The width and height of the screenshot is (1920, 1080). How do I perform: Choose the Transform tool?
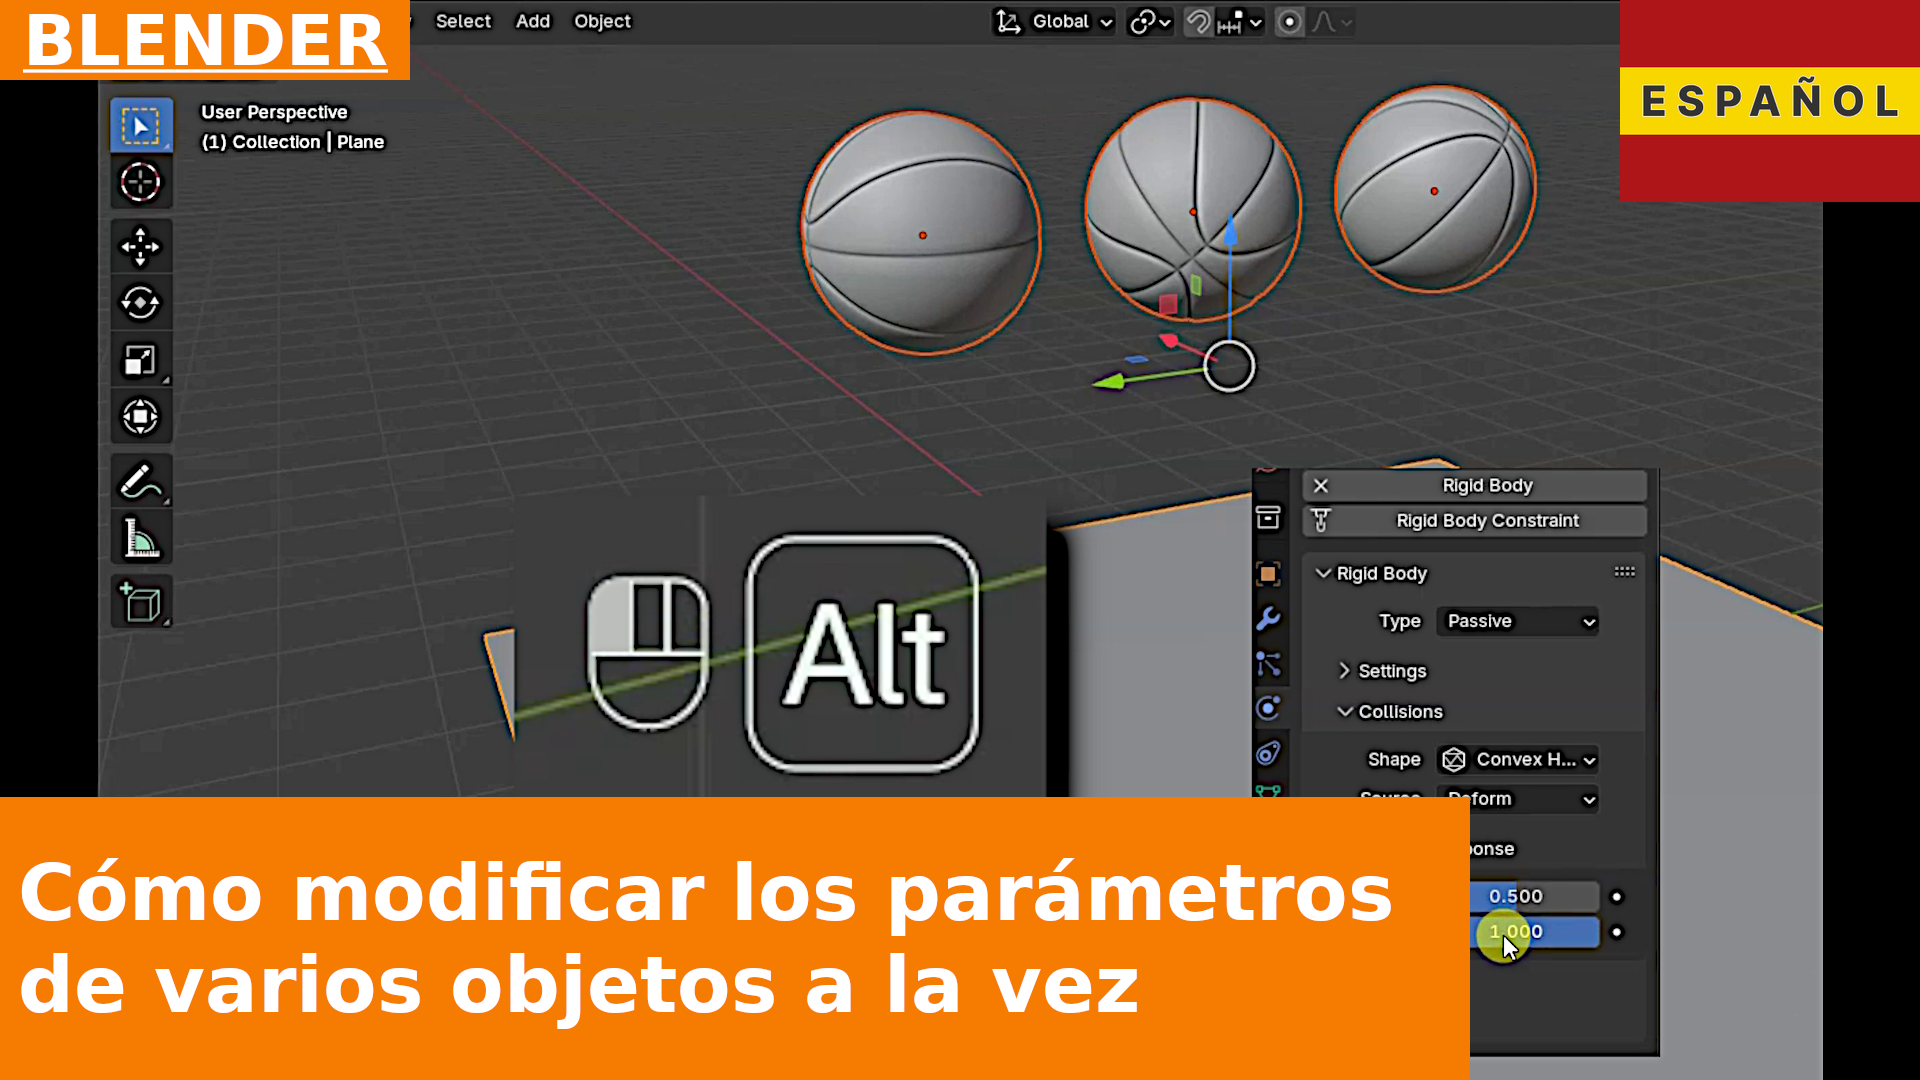(141, 416)
